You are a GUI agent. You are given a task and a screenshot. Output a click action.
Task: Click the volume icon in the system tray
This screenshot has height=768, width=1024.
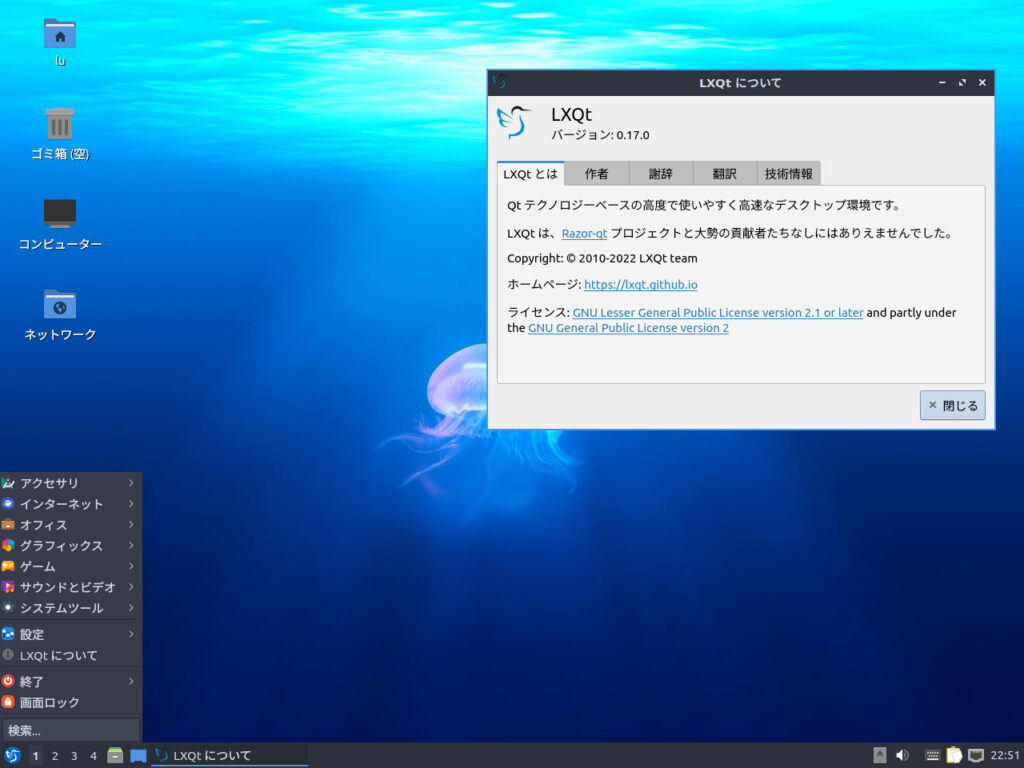coord(903,755)
